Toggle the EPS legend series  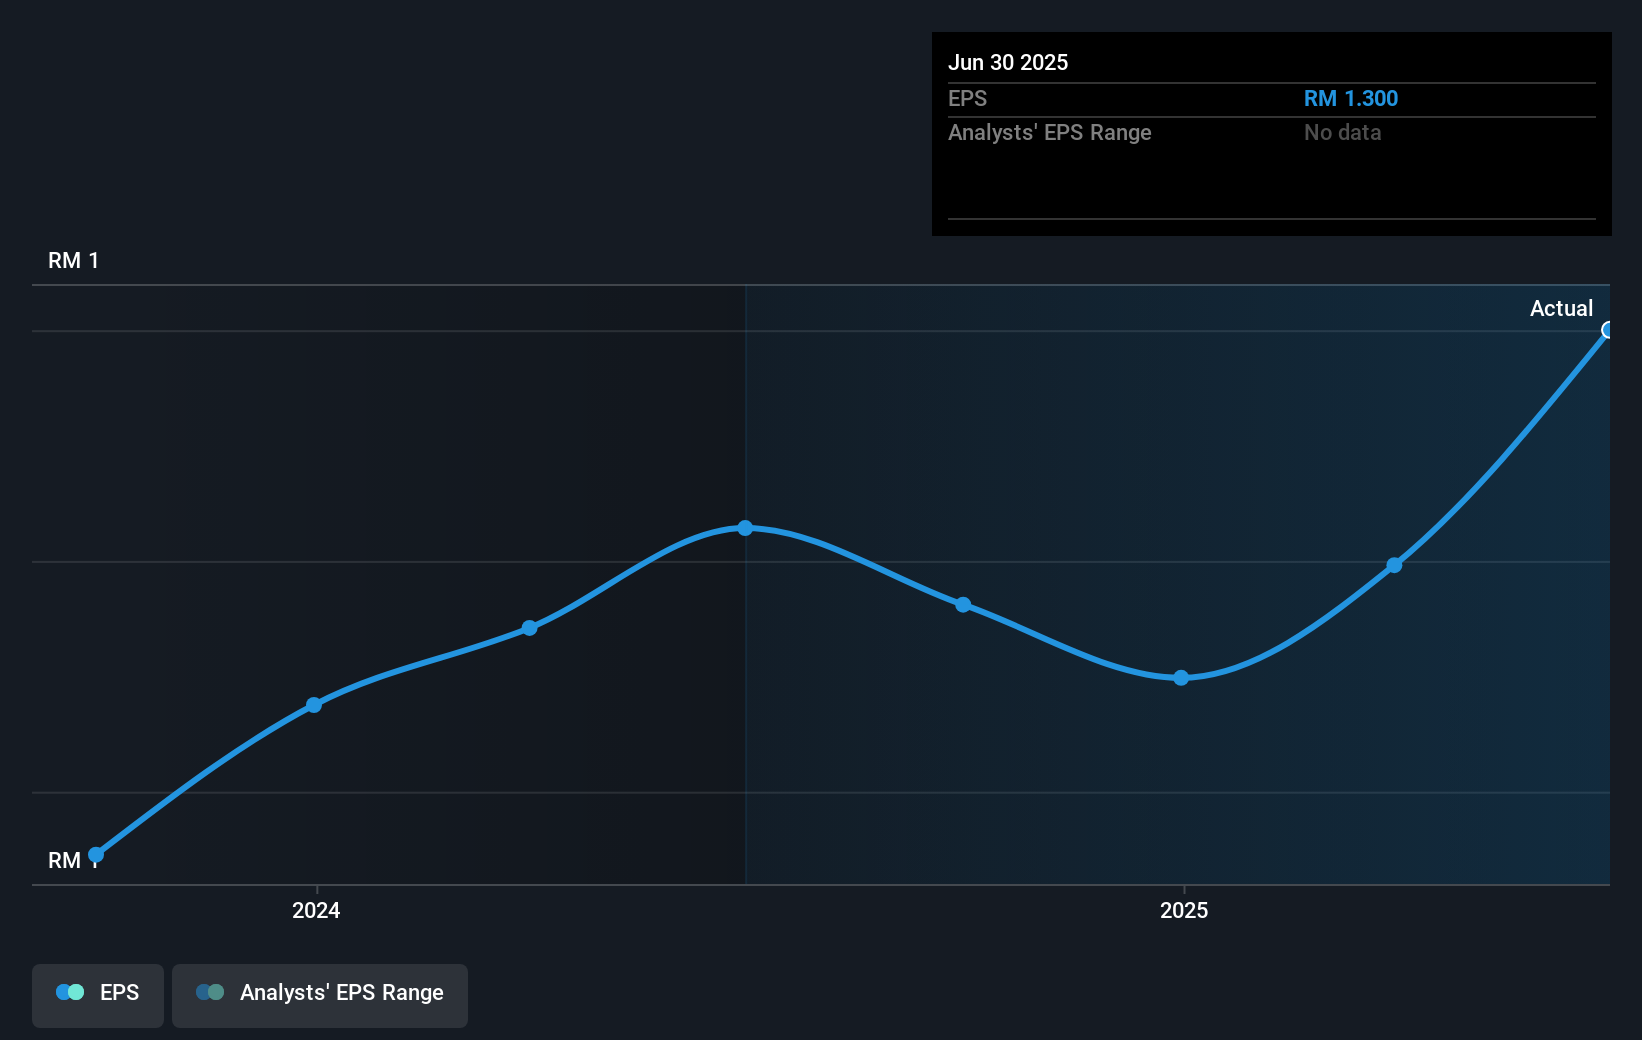click(98, 995)
